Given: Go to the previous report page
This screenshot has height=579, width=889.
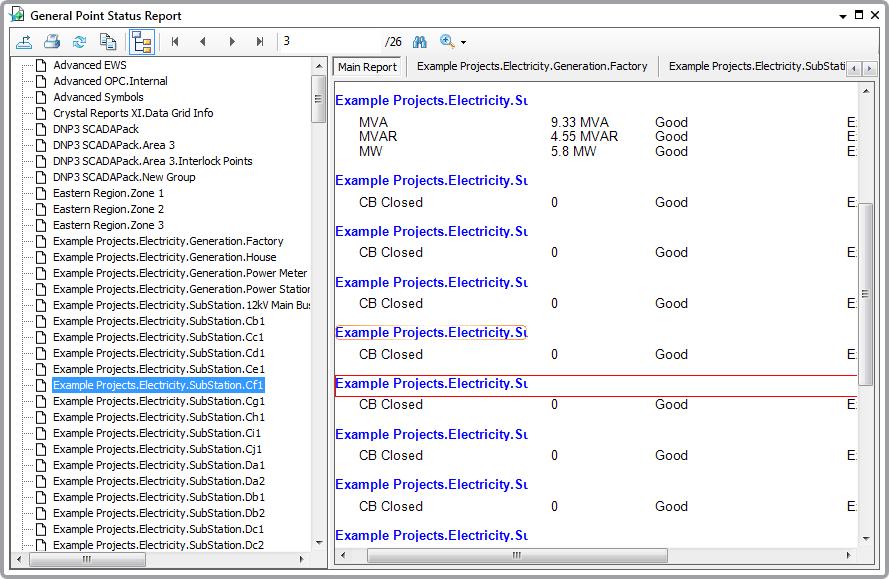Looking at the screenshot, I should click(x=204, y=42).
